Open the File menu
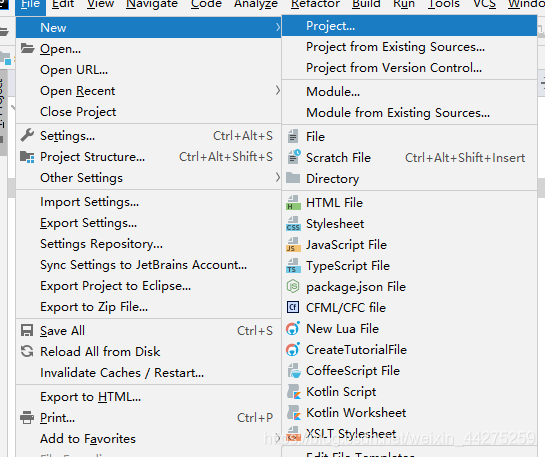The height and width of the screenshot is (457, 545). tap(31, 4)
